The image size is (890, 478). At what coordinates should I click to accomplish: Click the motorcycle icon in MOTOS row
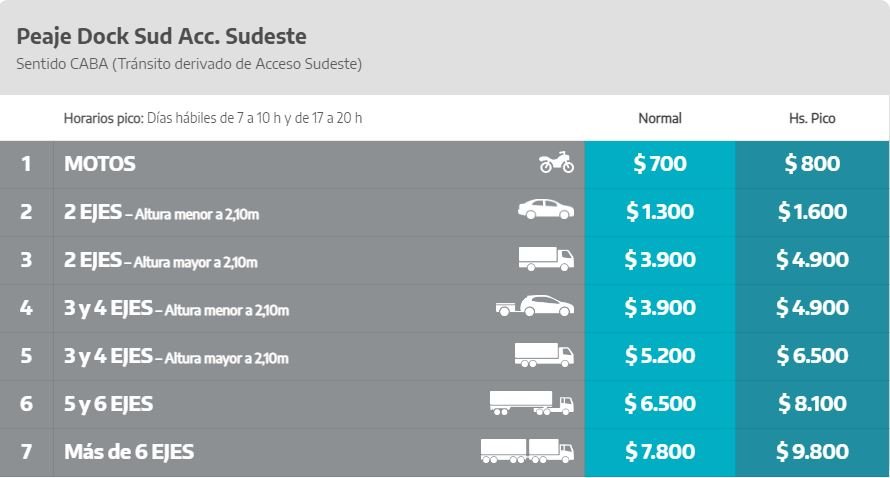pyautogui.click(x=556, y=163)
